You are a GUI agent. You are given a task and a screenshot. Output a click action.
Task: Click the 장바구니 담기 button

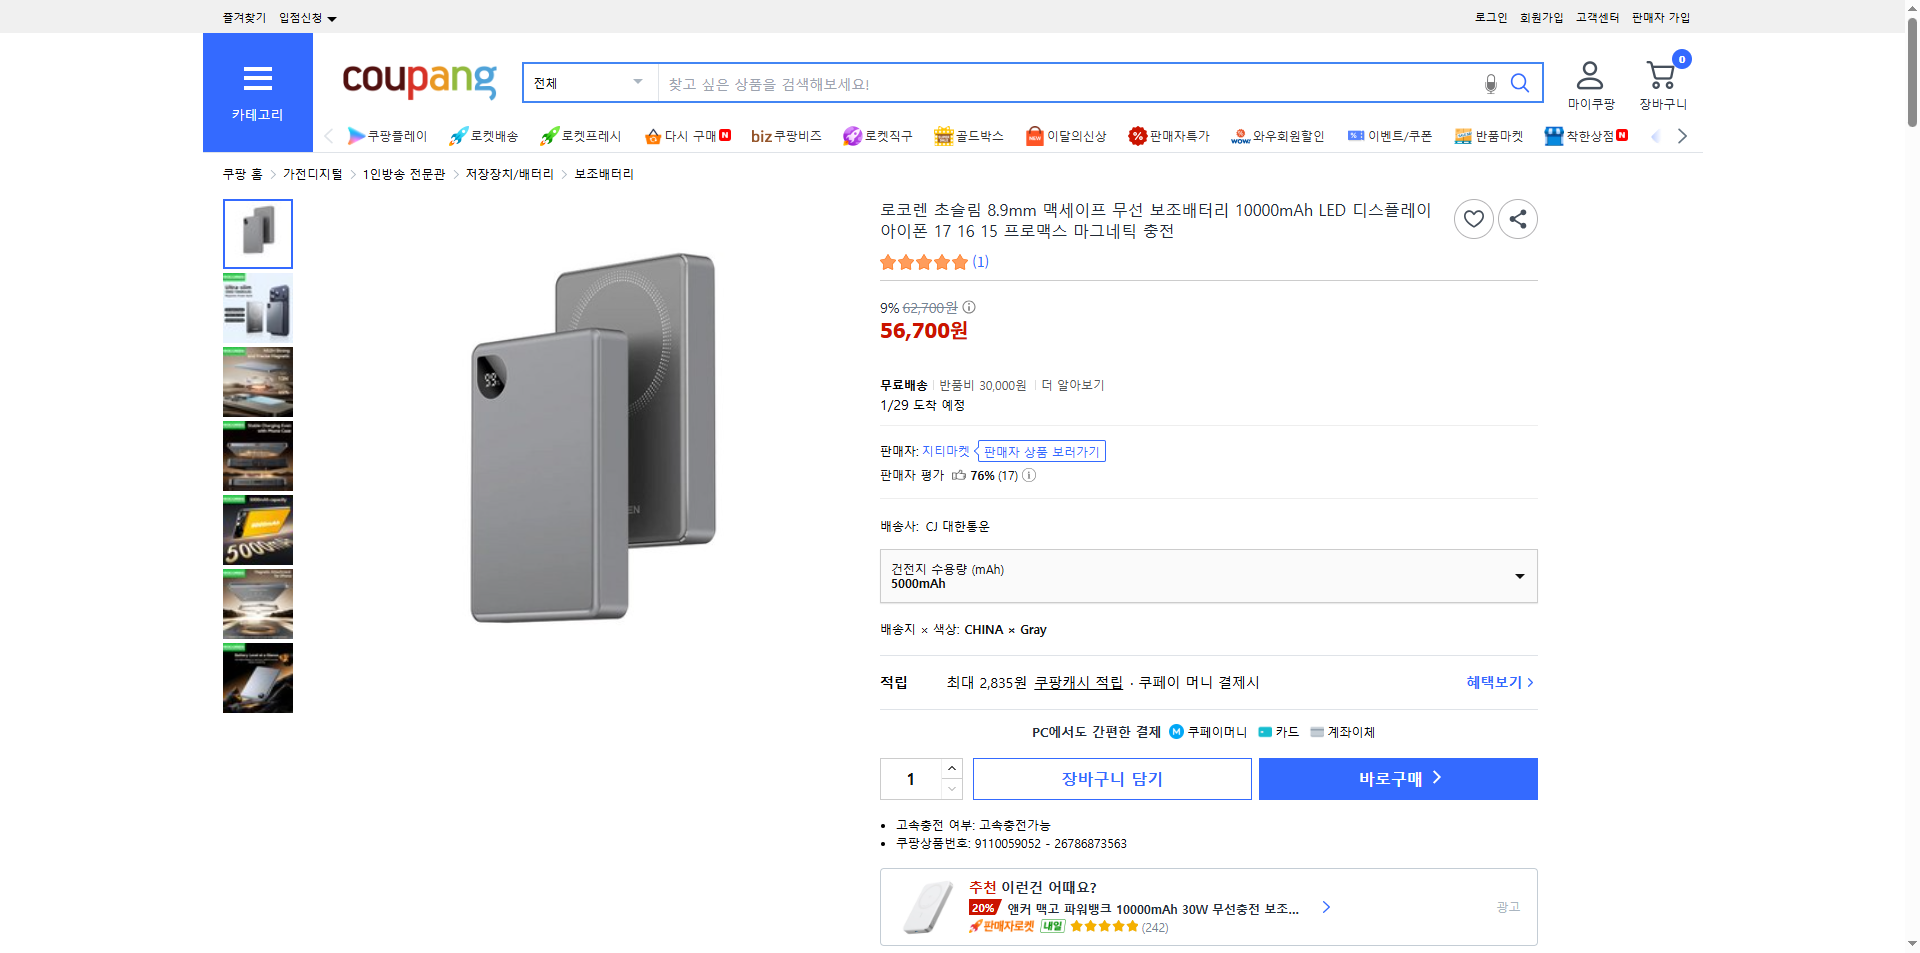(1111, 778)
